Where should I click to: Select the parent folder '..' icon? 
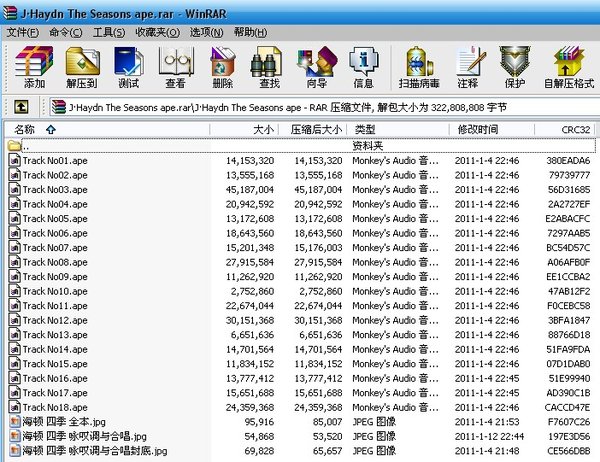click(x=14, y=146)
